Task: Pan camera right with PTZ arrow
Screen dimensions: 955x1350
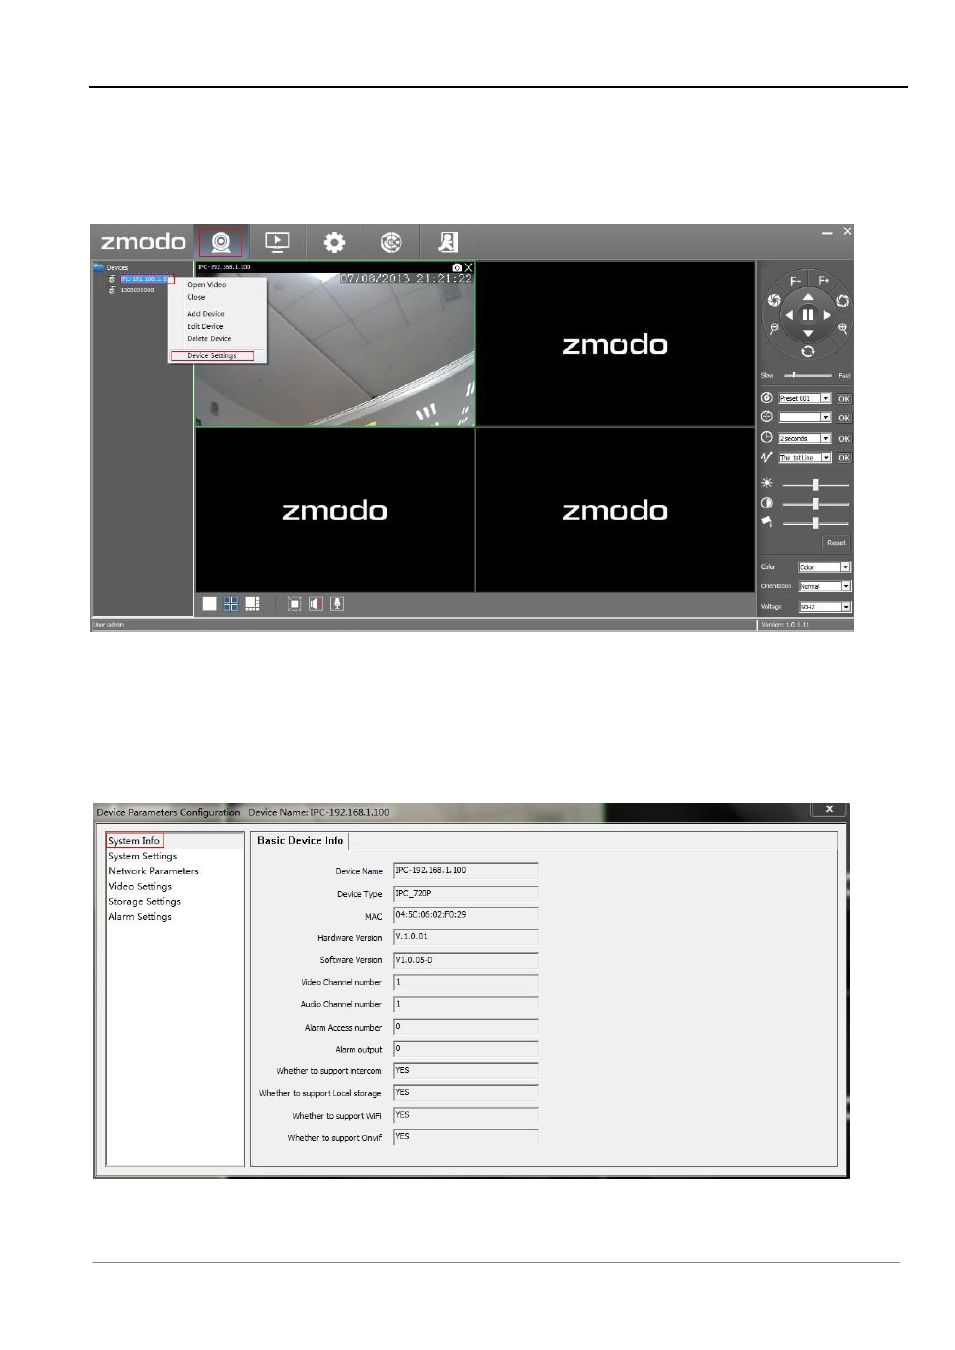Action: point(827,315)
